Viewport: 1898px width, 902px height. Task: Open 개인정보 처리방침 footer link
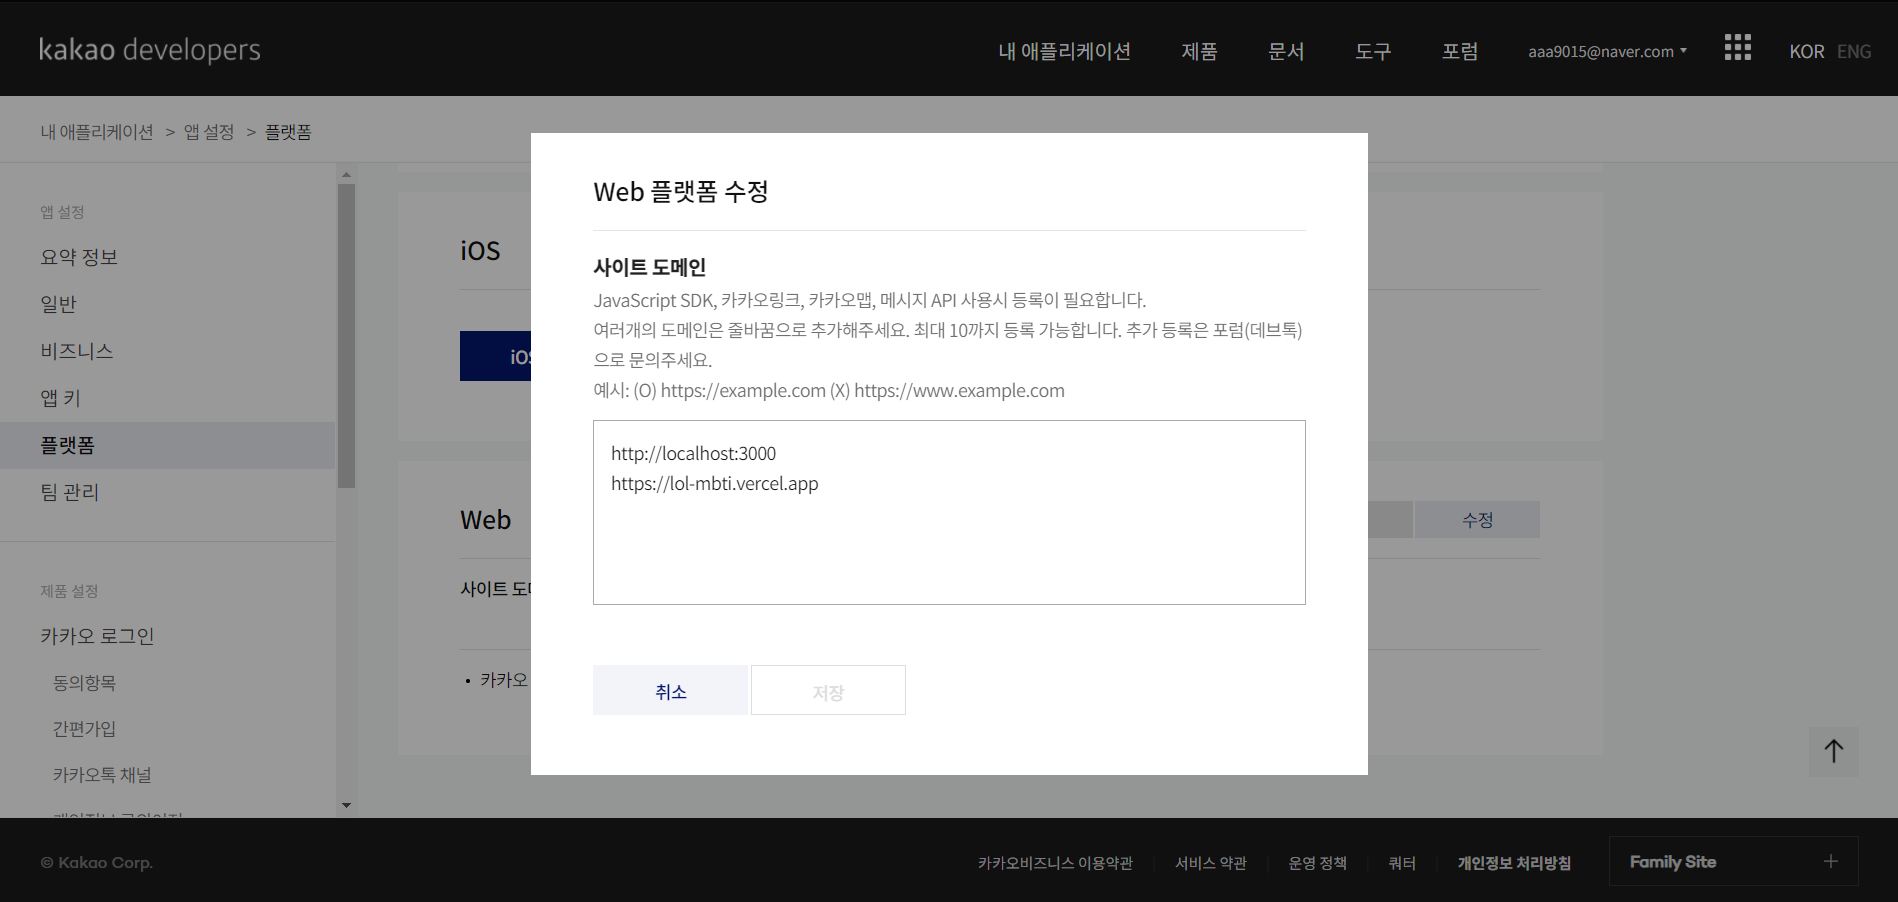click(x=1514, y=863)
